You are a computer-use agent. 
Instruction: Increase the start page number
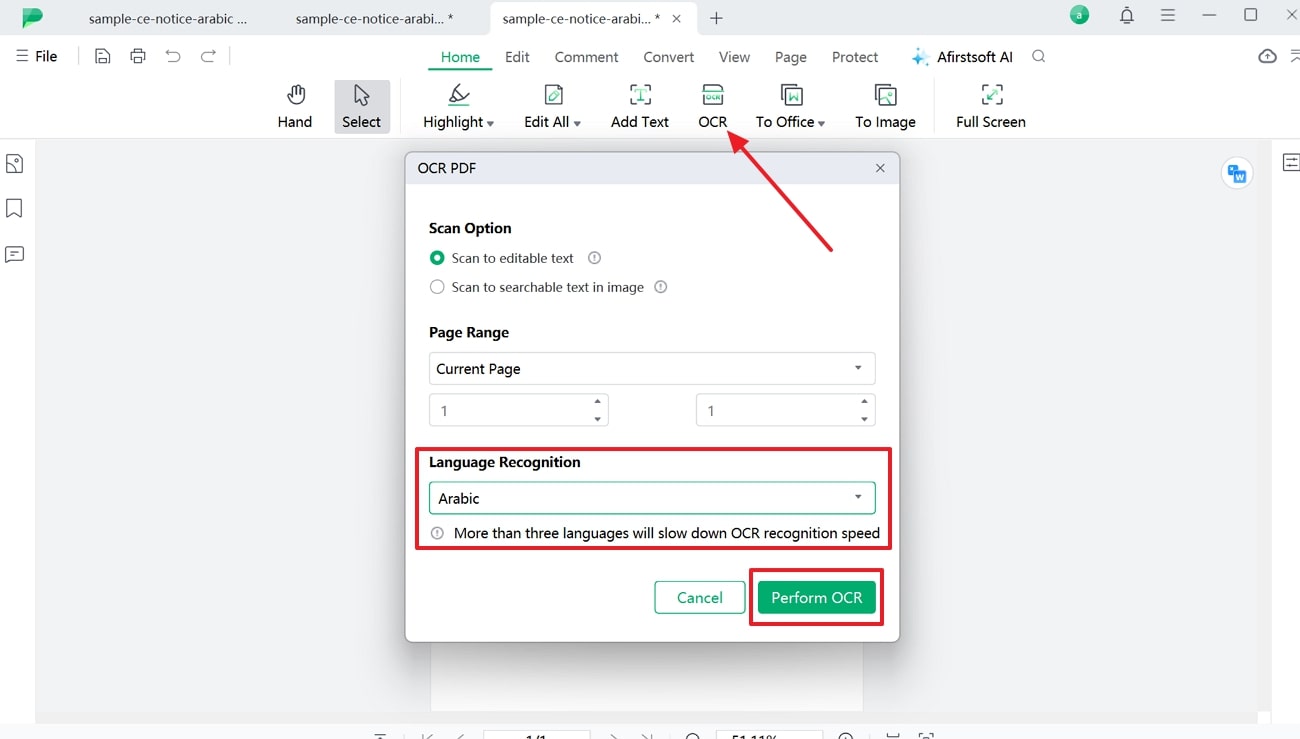[x=597, y=402]
